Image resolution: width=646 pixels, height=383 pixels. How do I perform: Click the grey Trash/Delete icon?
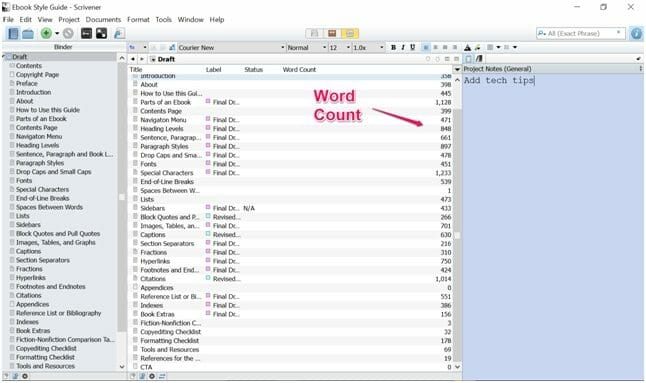(68, 33)
